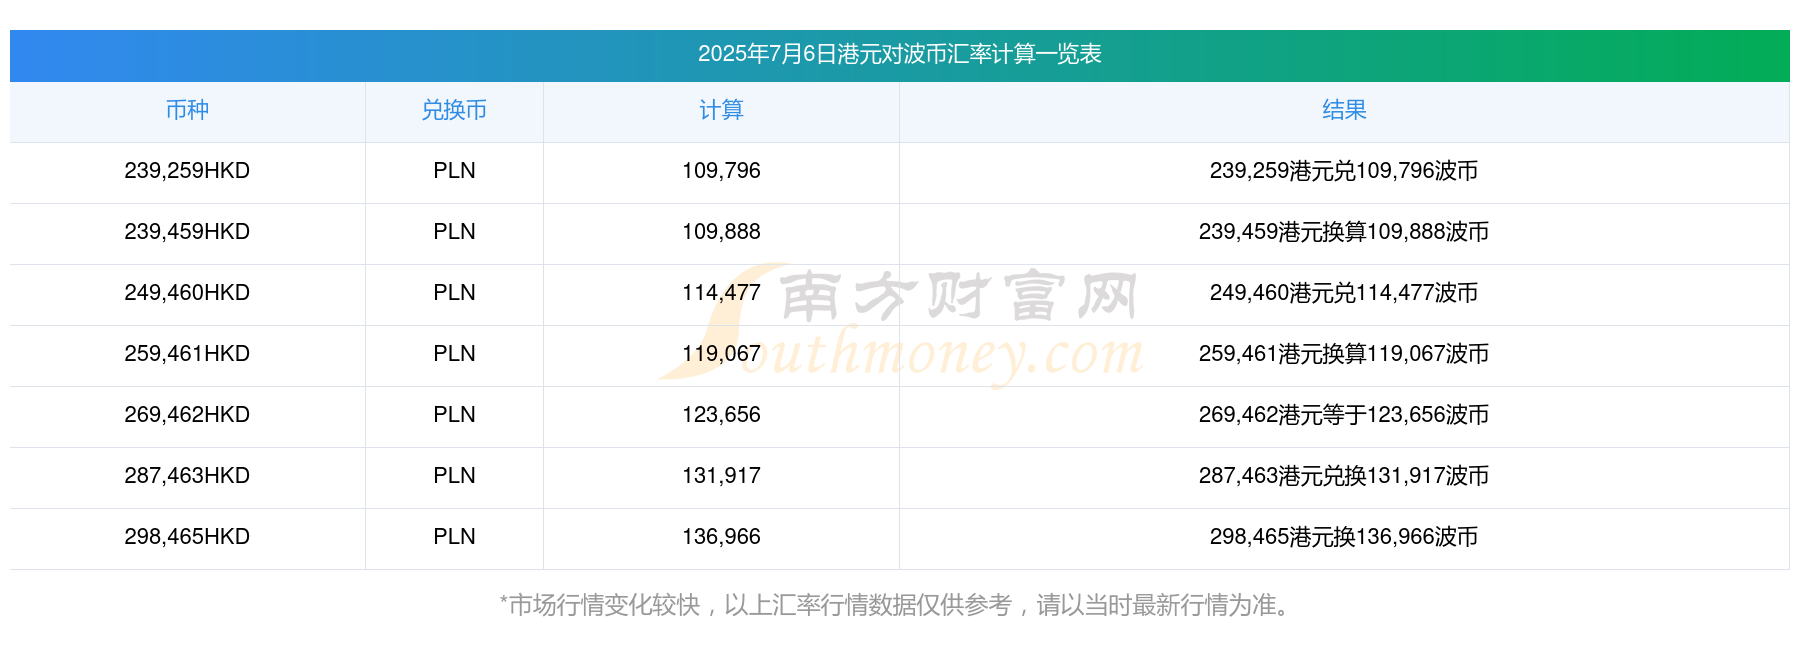The height and width of the screenshot is (650, 1800).
Task: Click the calculated value 109,796
Action: (721, 171)
